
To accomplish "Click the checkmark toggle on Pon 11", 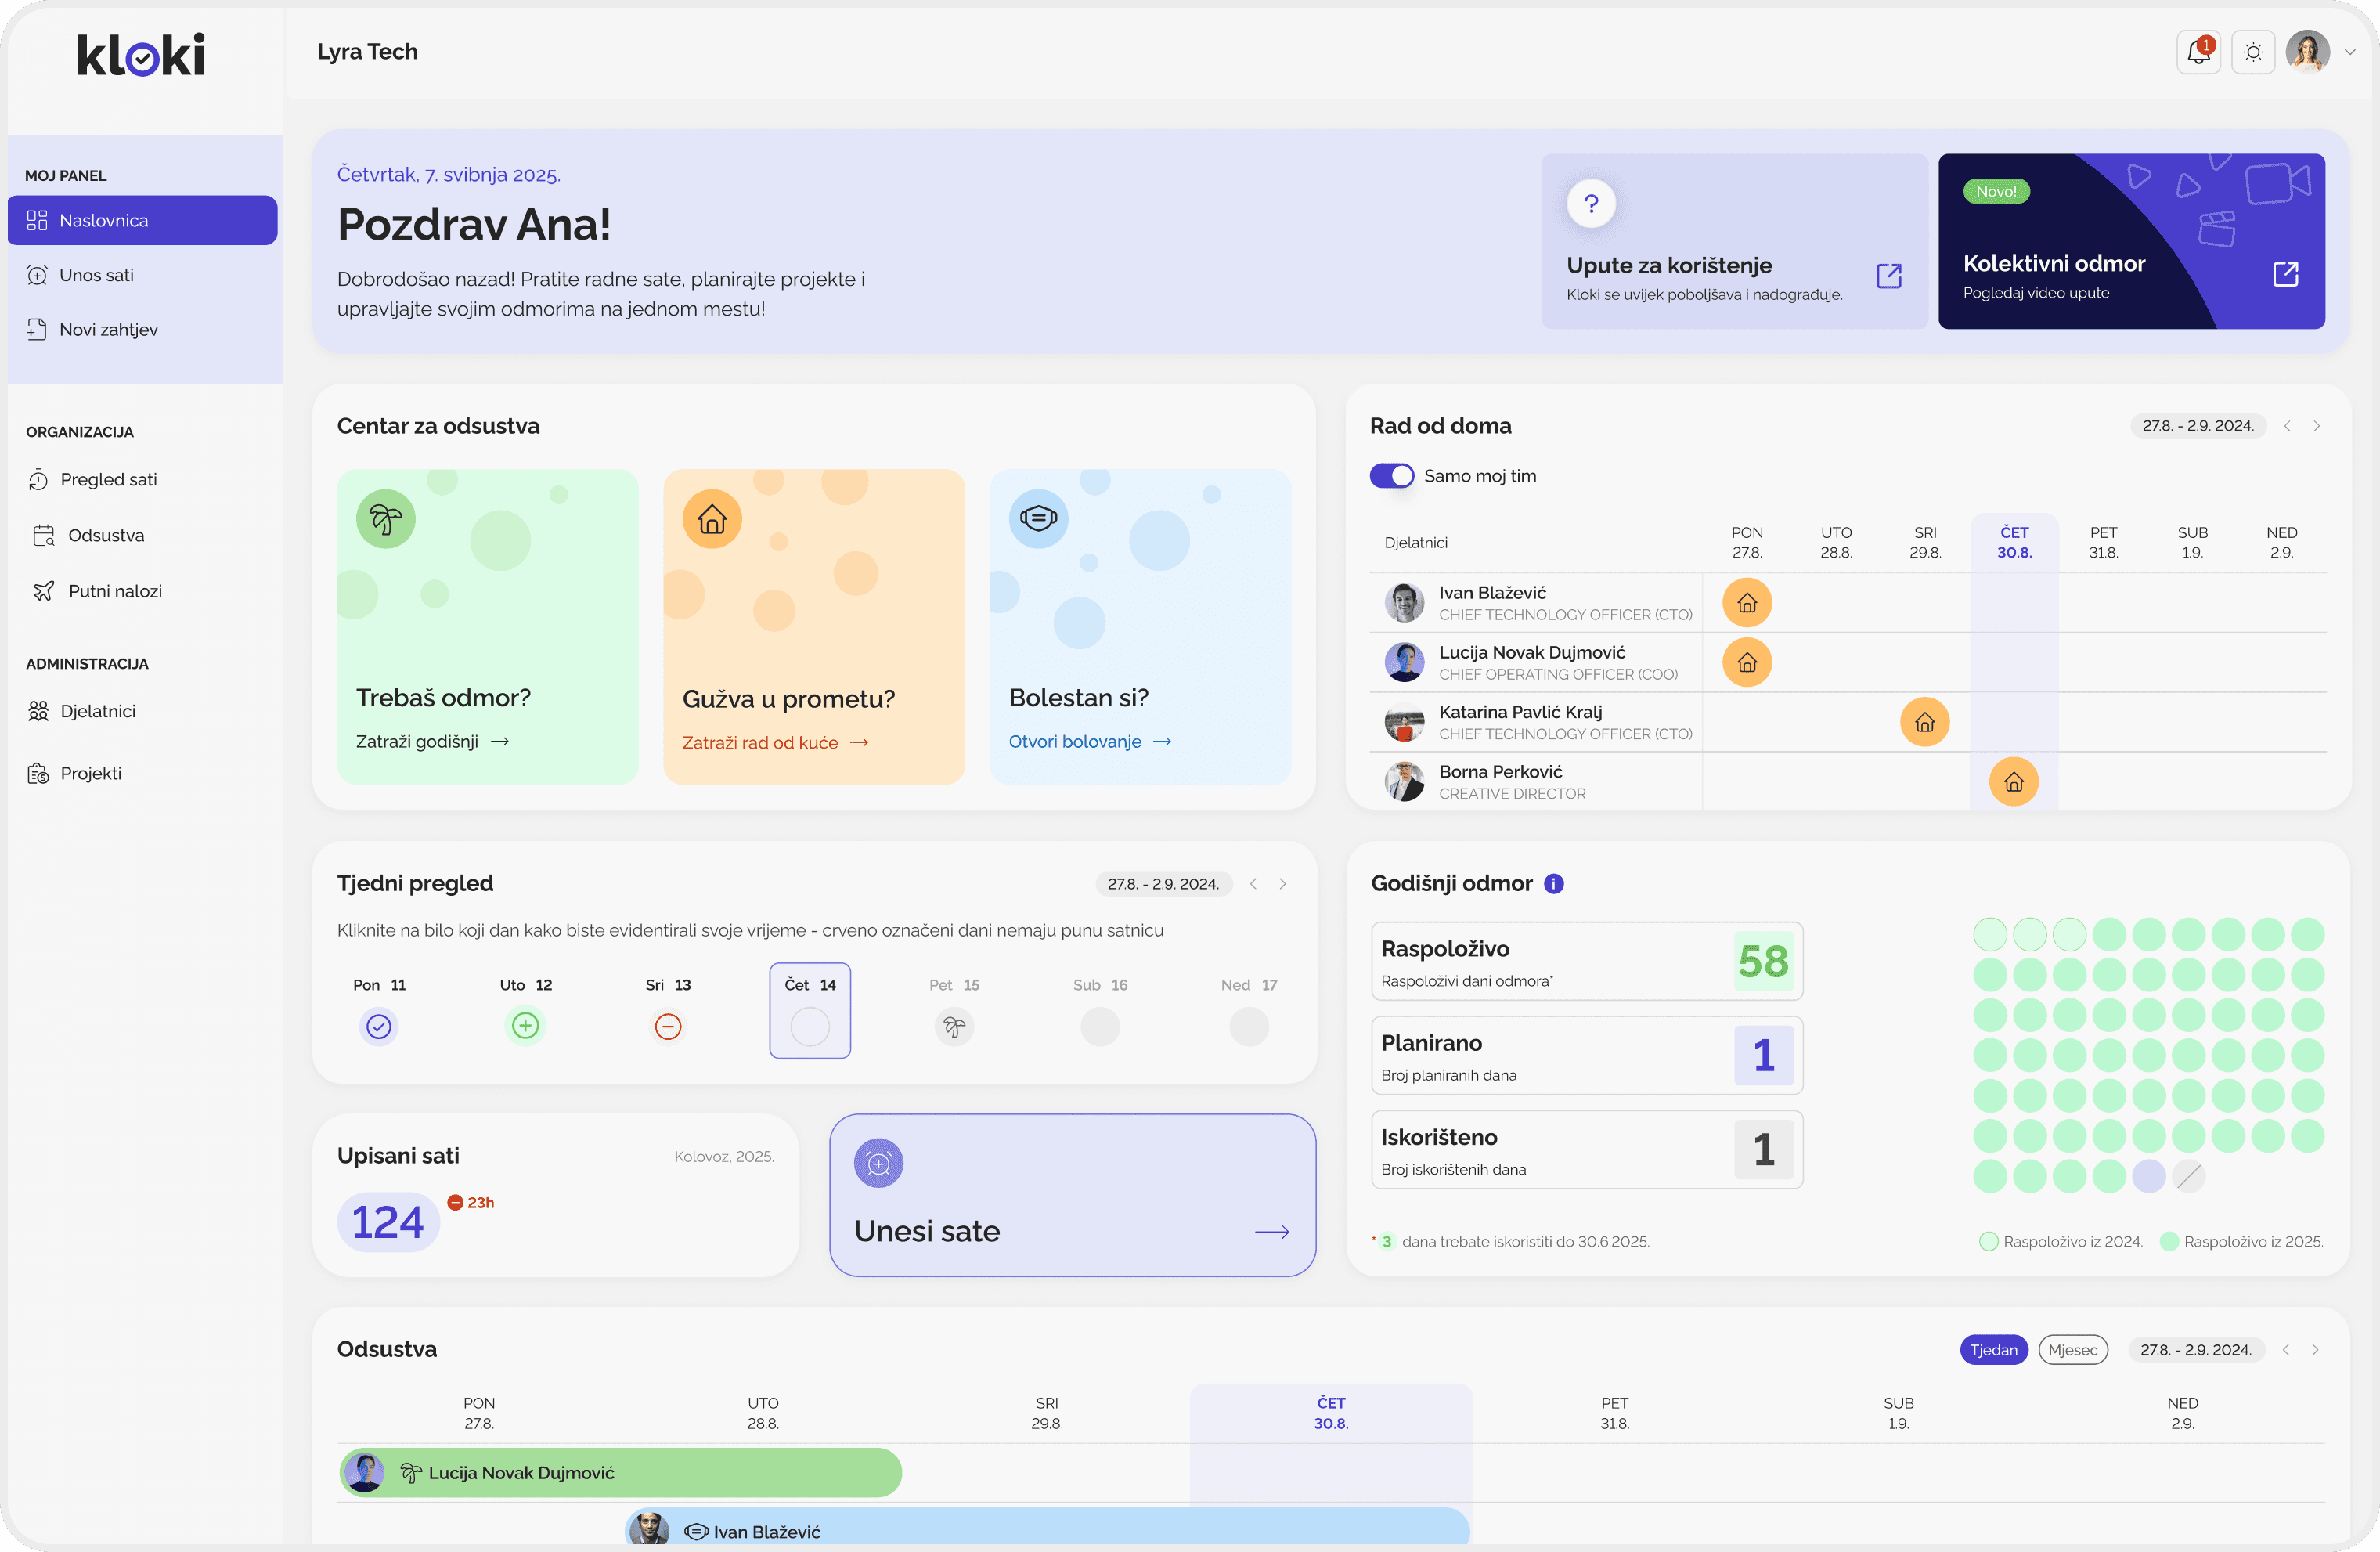I will tap(378, 1026).
